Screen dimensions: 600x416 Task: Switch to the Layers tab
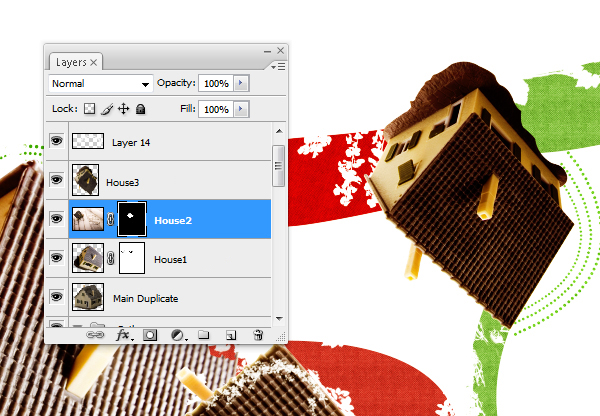pyautogui.click(x=71, y=62)
